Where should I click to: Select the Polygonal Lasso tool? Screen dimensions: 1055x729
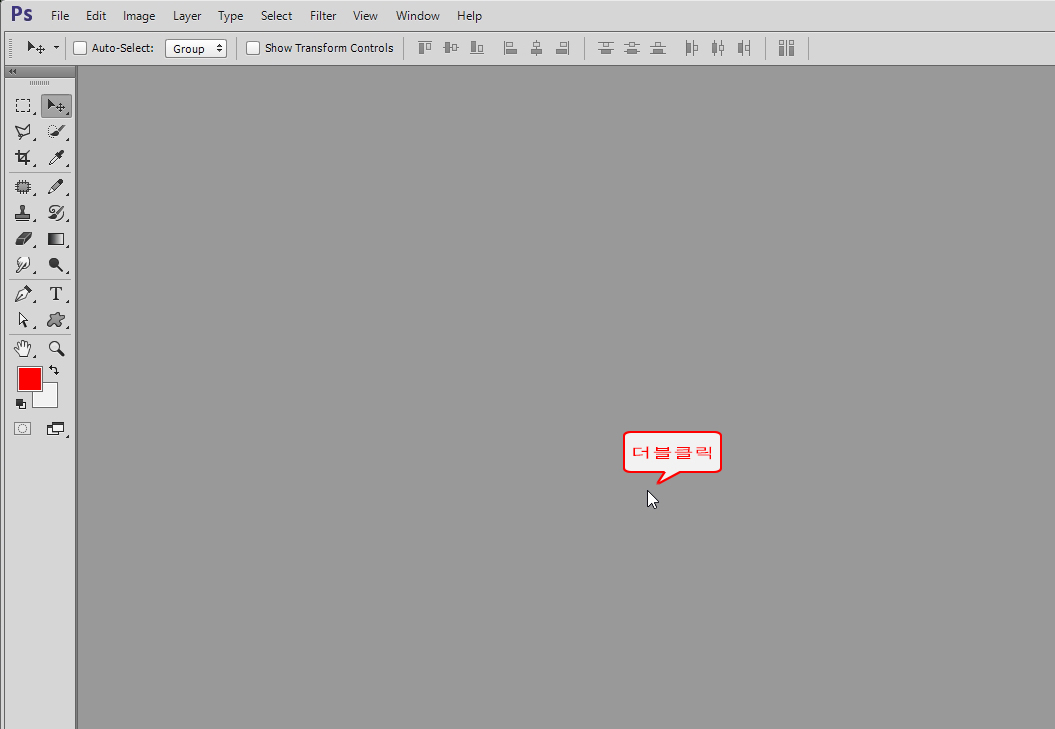pyautogui.click(x=24, y=132)
